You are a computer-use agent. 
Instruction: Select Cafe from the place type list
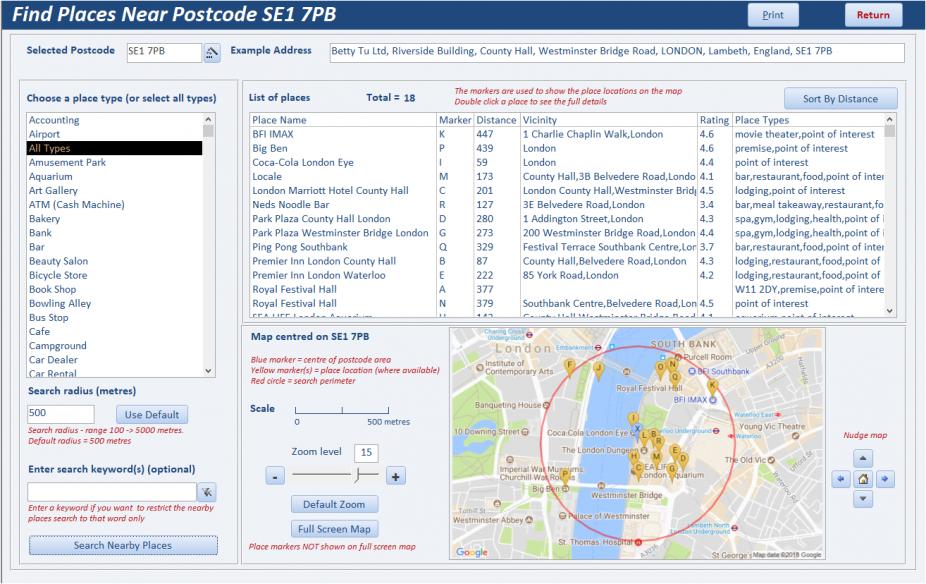(x=39, y=332)
